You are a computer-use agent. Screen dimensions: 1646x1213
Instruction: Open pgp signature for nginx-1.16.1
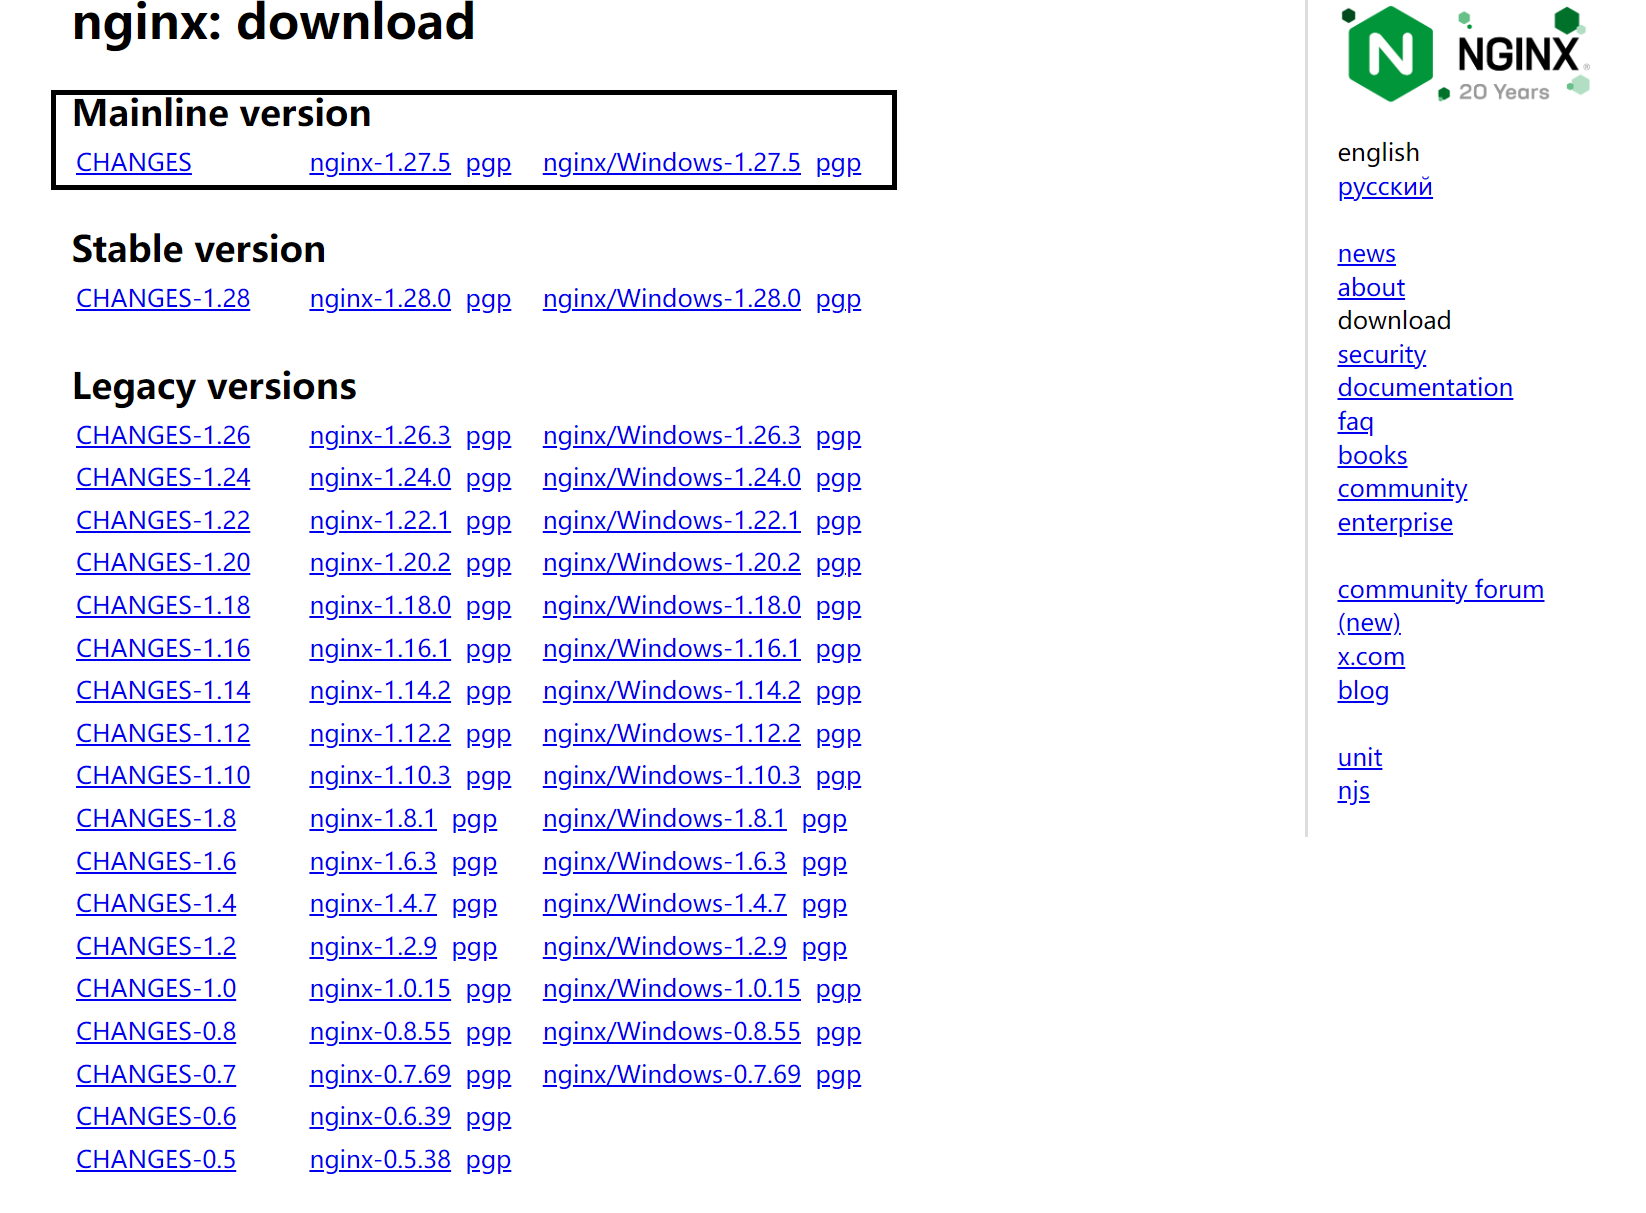(488, 649)
